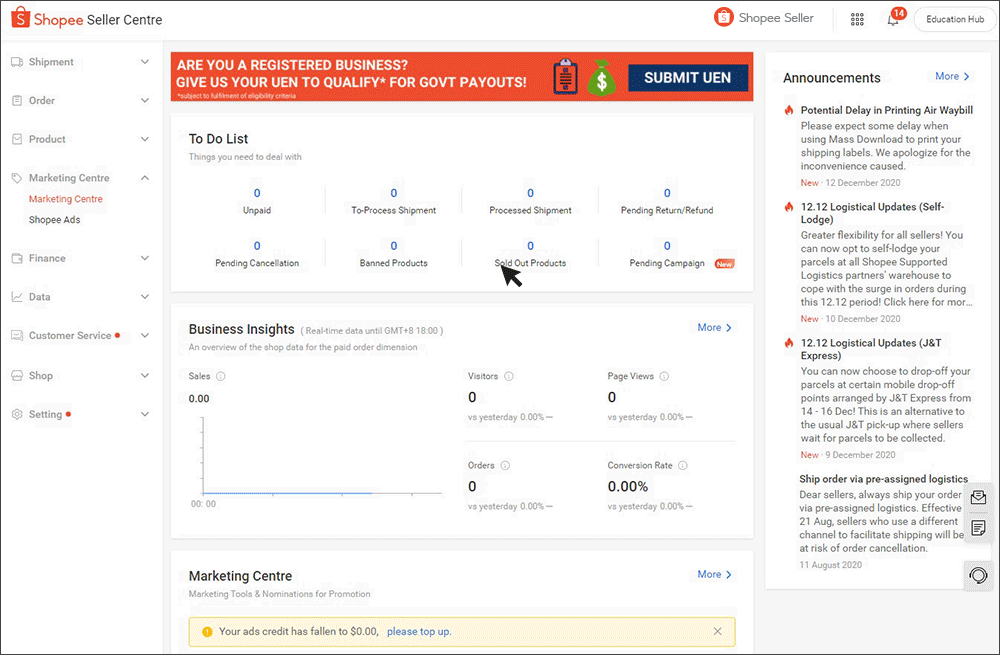Open Pending Campaign count

pos(667,246)
